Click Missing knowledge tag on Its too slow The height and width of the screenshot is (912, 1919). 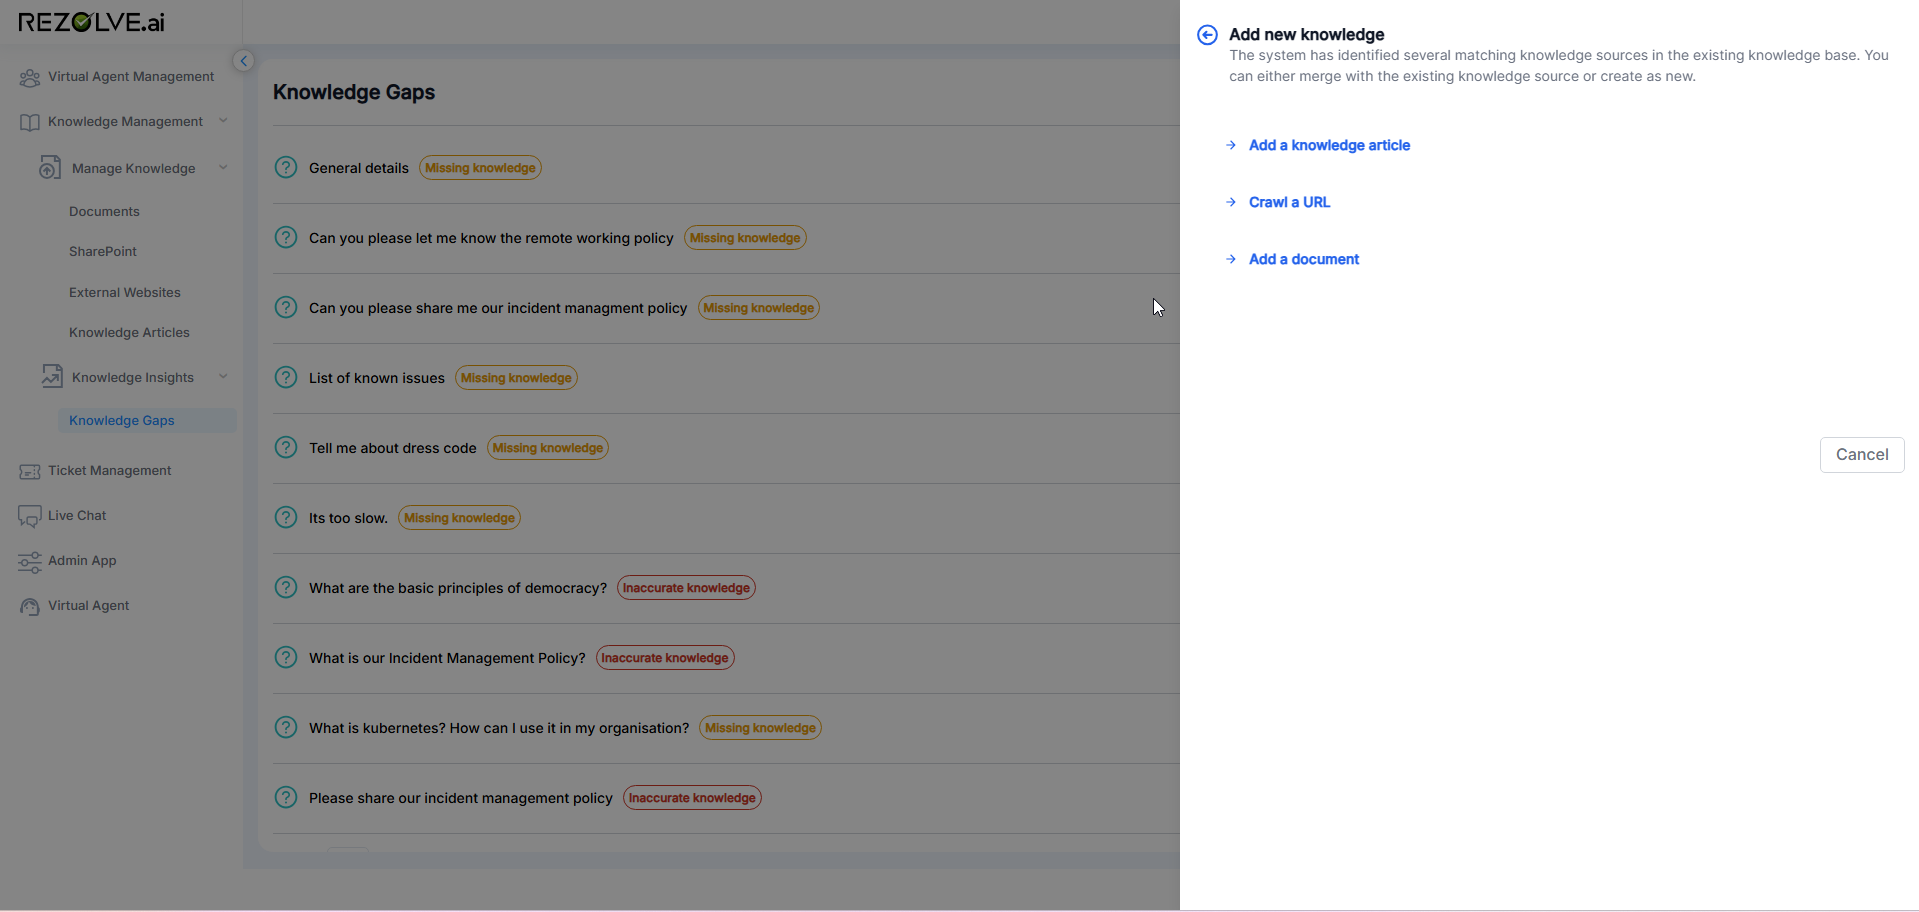coord(459,518)
